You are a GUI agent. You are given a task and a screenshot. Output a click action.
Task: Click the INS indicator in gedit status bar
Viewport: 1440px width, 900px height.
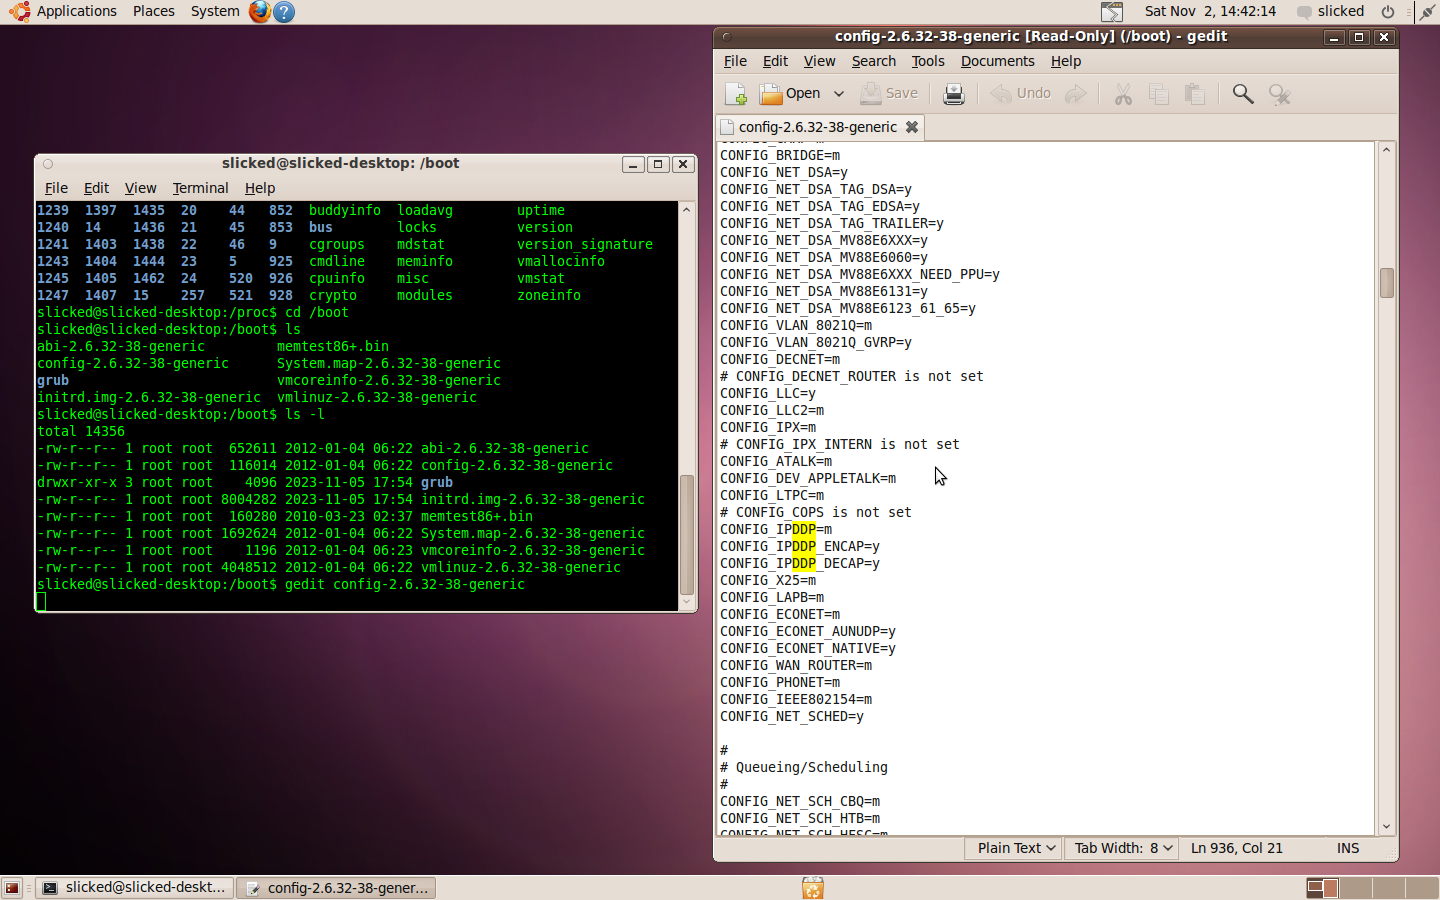pyautogui.click(x=1348, y=848)
